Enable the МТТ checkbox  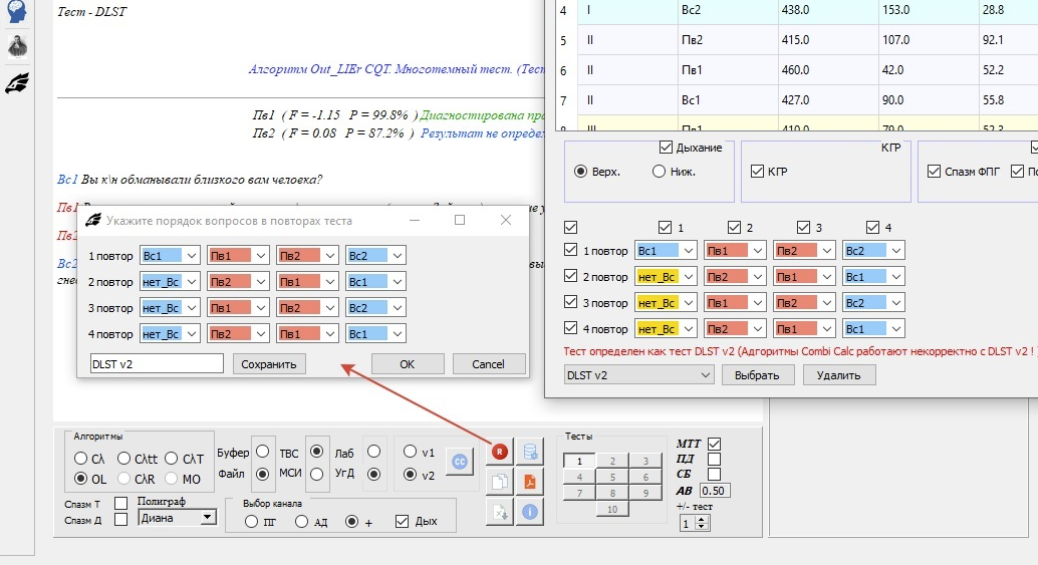pyautogui.click(x=714, y=444)
